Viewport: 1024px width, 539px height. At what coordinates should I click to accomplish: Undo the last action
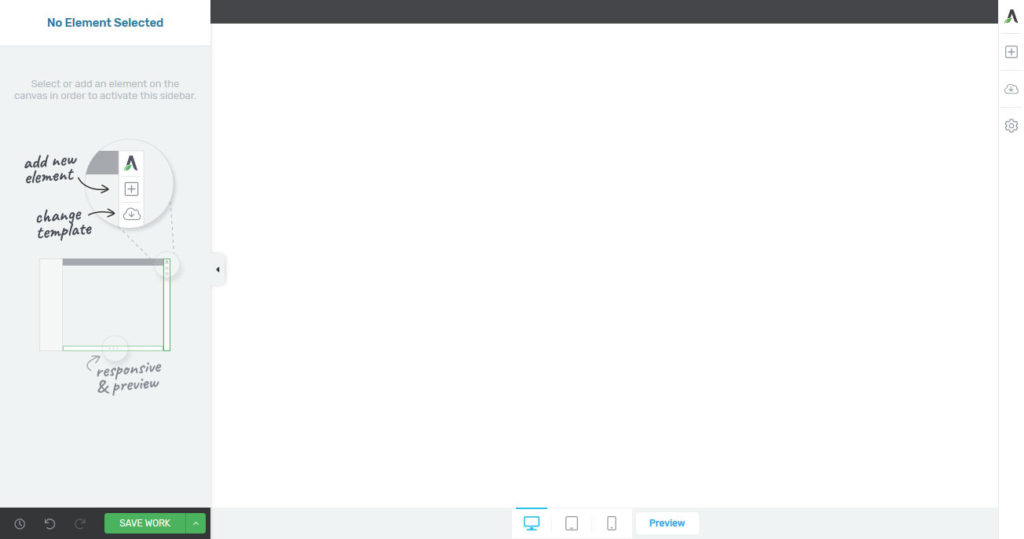(50, 523)
